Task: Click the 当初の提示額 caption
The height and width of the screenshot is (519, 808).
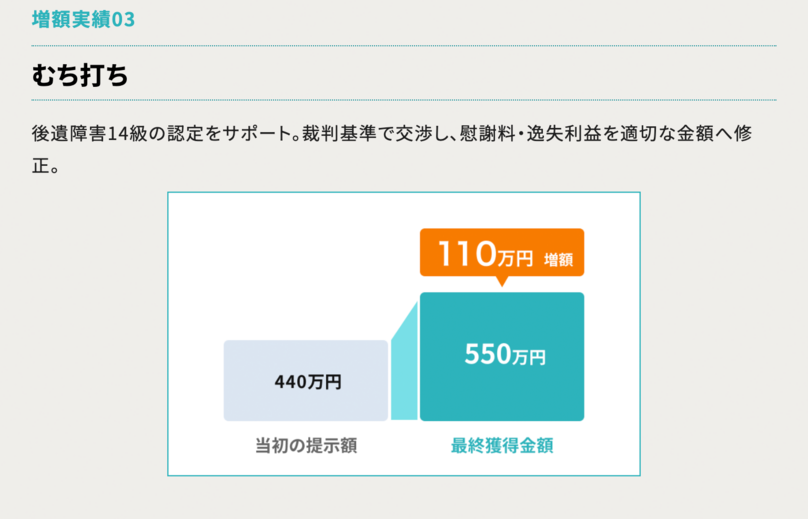Action: coord(306,446)
